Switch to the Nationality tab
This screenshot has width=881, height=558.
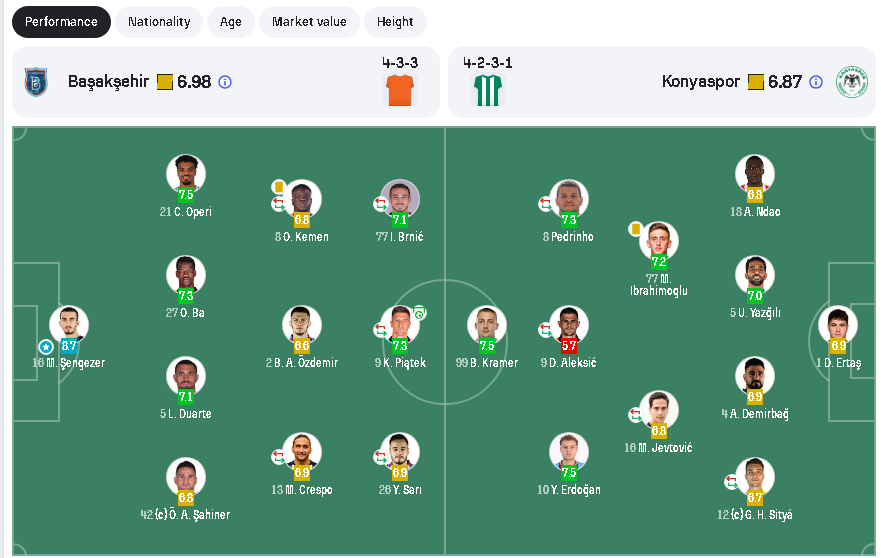(x=159, y=22)
